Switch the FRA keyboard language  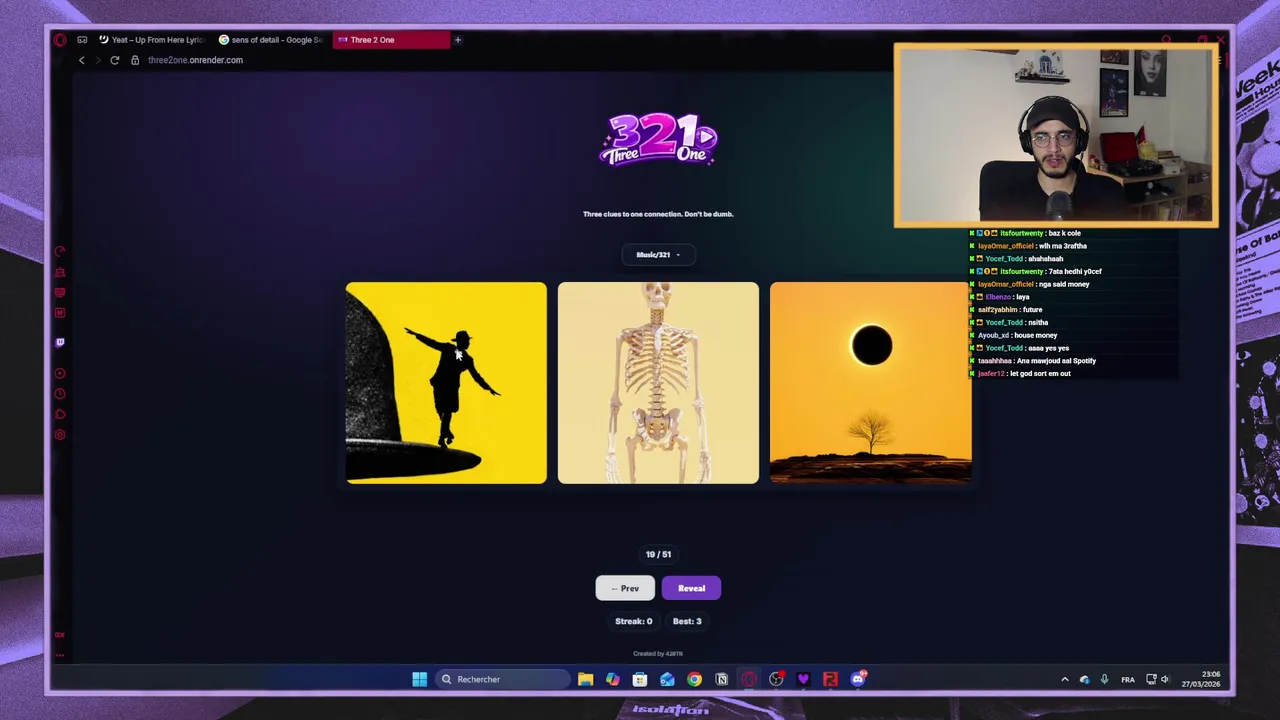[1128, 679]
